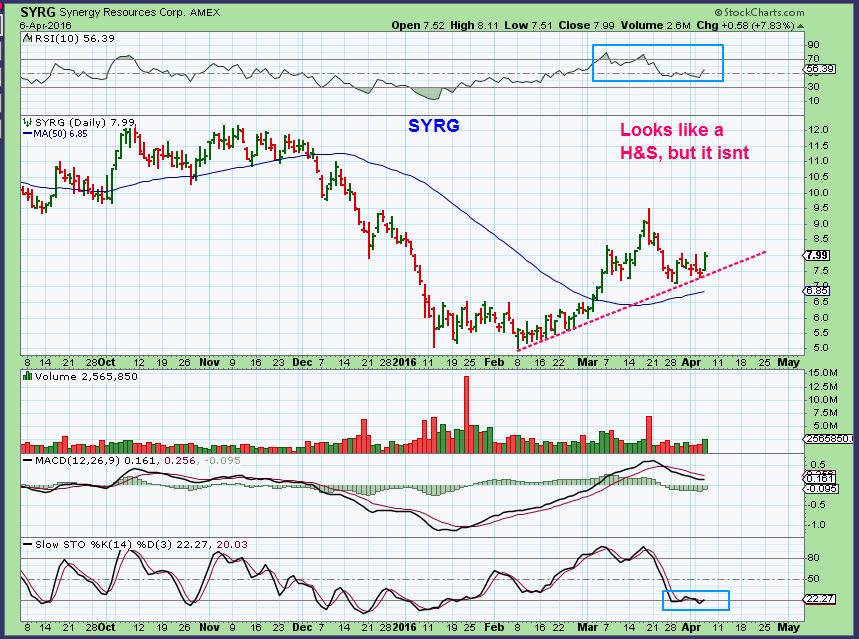This screenshot has width=859, height=639.
Task: Click the 6.85 moving average axis tag
Action: (817, 291)
